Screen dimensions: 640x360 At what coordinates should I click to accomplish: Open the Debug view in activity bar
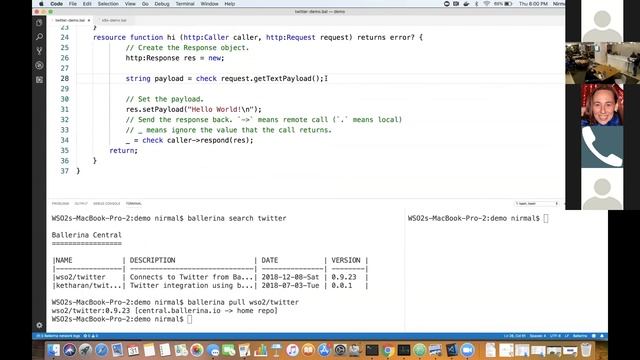(39, 65)
